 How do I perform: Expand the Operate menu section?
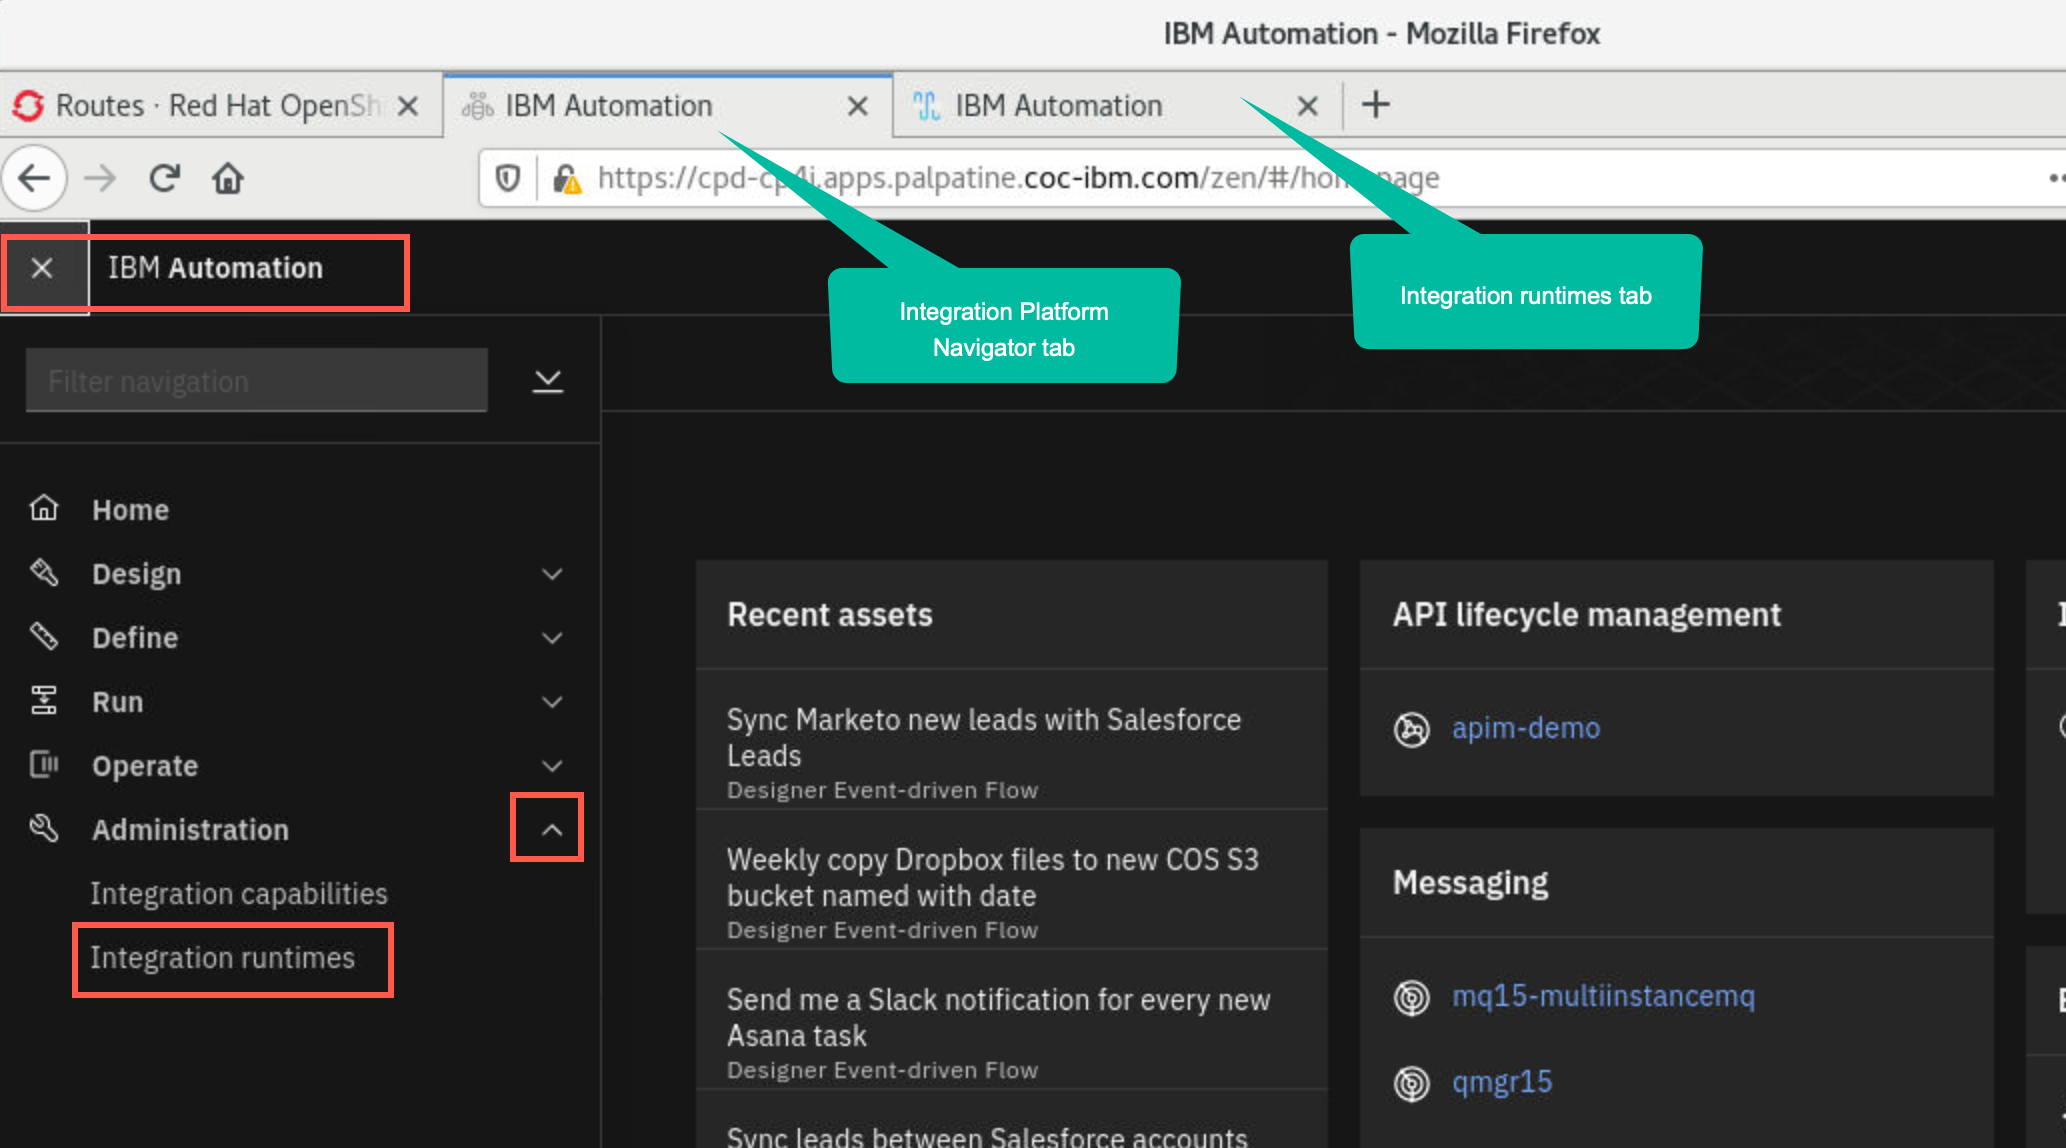tap(552, 766)
